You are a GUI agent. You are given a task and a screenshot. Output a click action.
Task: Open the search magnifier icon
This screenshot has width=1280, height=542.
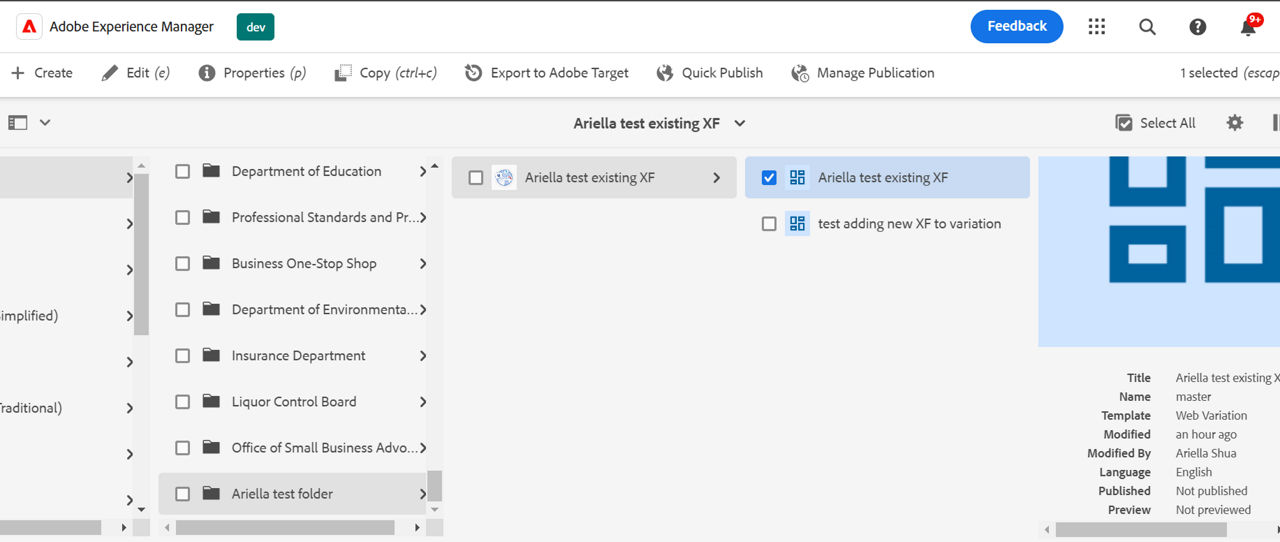pos(1147,27)
